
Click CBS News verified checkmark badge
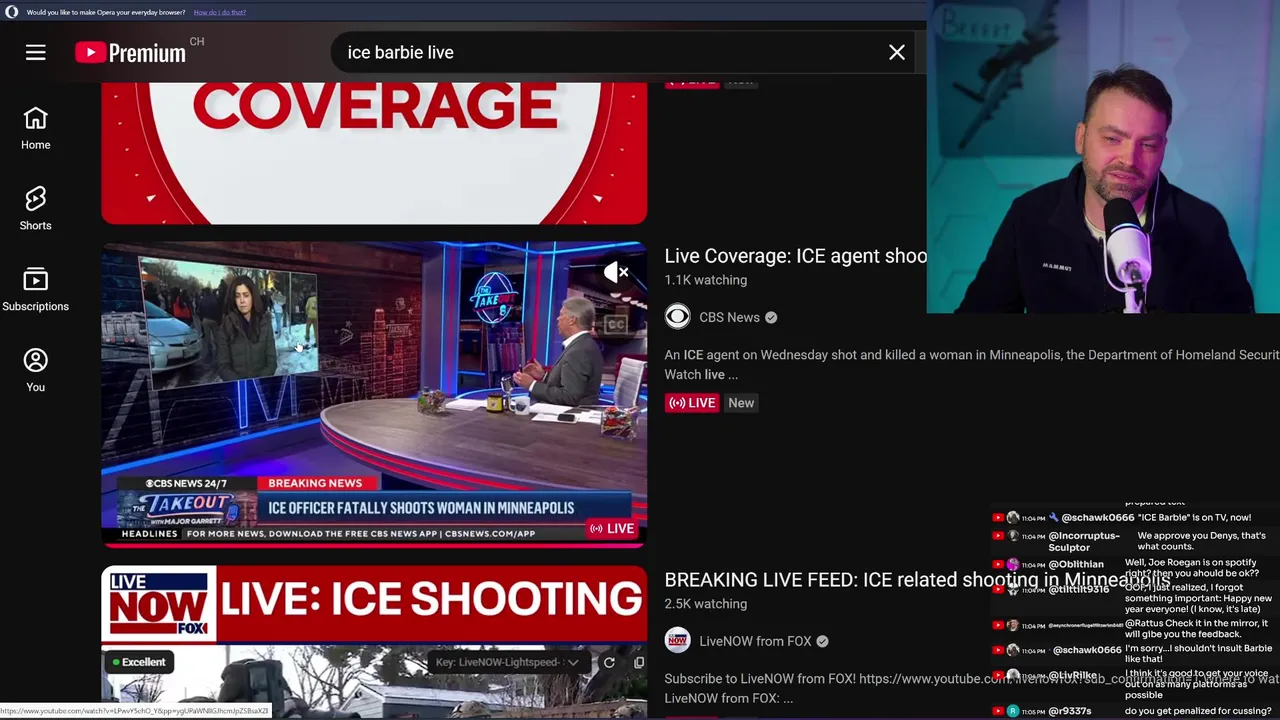(x=771, y=317)
